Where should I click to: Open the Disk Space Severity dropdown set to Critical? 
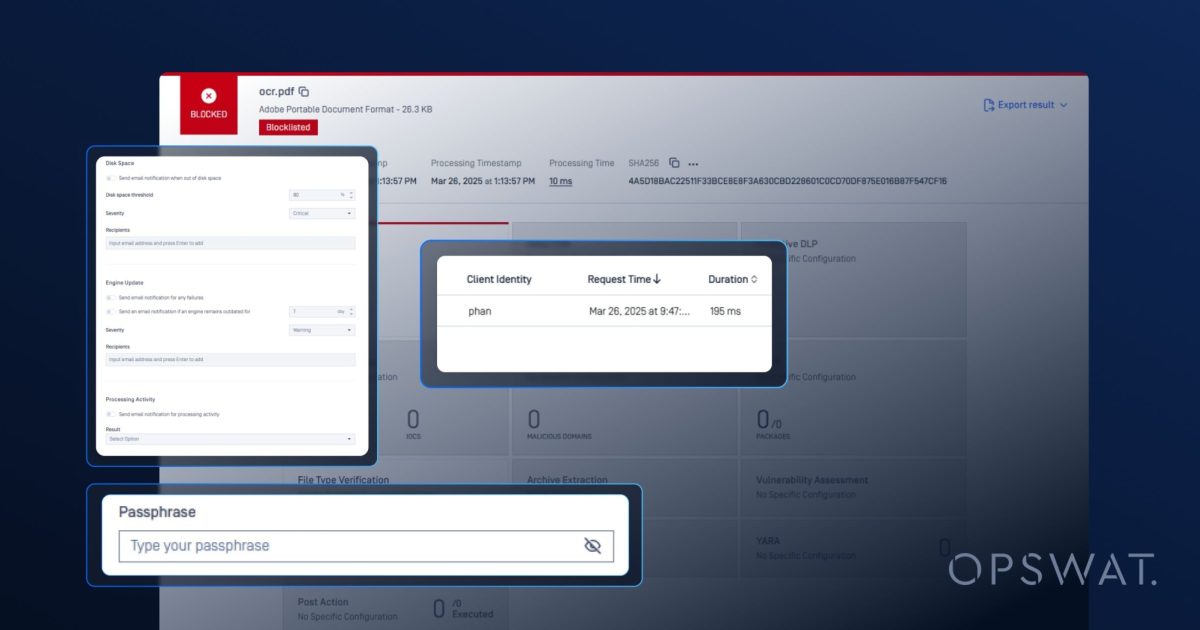pyautogui.click(x=320, y=213)
